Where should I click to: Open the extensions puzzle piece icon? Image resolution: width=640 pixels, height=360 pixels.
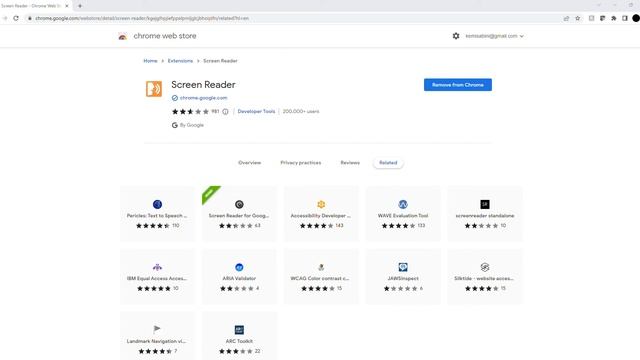click(x=613, y=18)
